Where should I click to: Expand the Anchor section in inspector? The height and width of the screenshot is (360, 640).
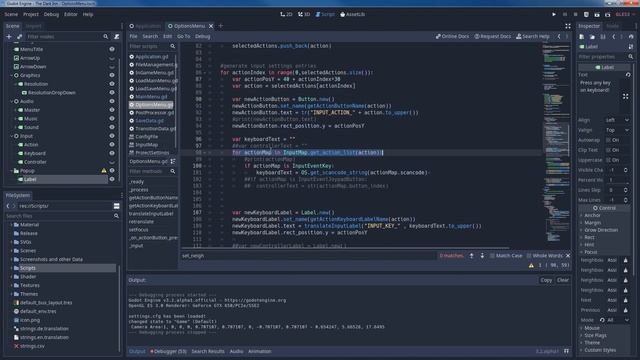coord(592,215)
